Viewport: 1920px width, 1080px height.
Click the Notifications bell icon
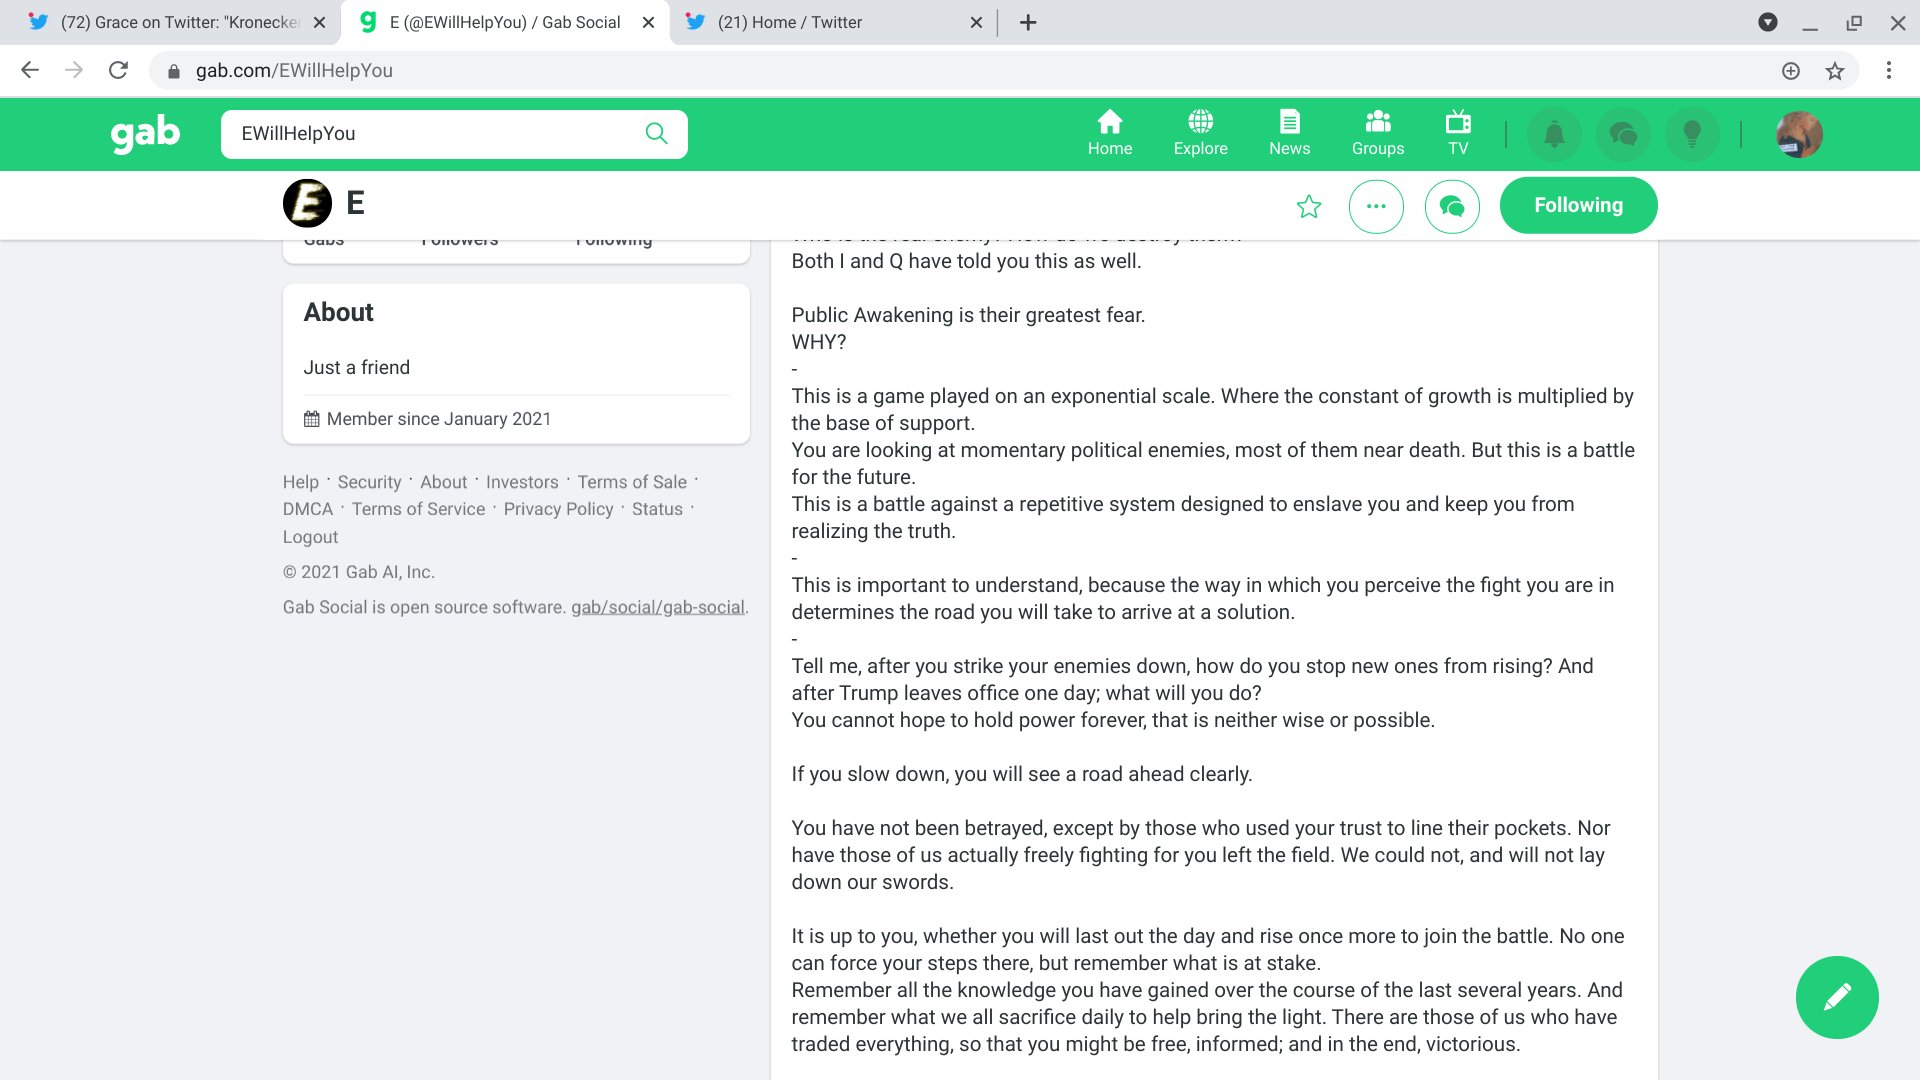point(1555,133)
